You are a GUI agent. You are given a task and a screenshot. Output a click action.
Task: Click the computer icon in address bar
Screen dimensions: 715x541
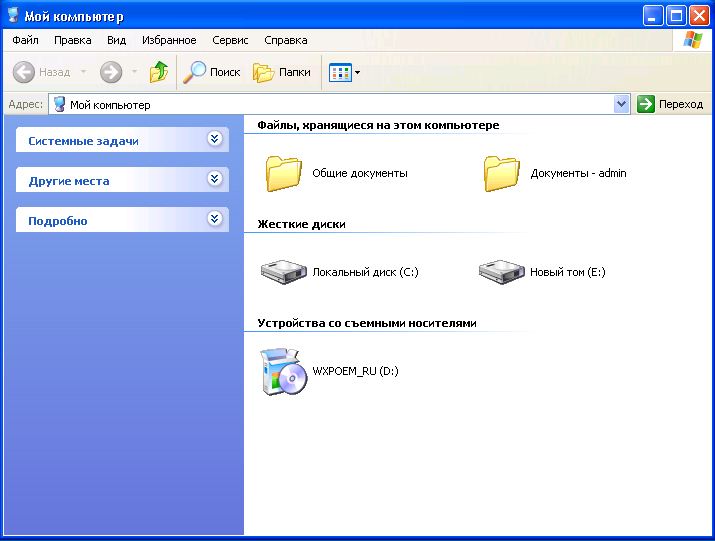coord(59,104)
